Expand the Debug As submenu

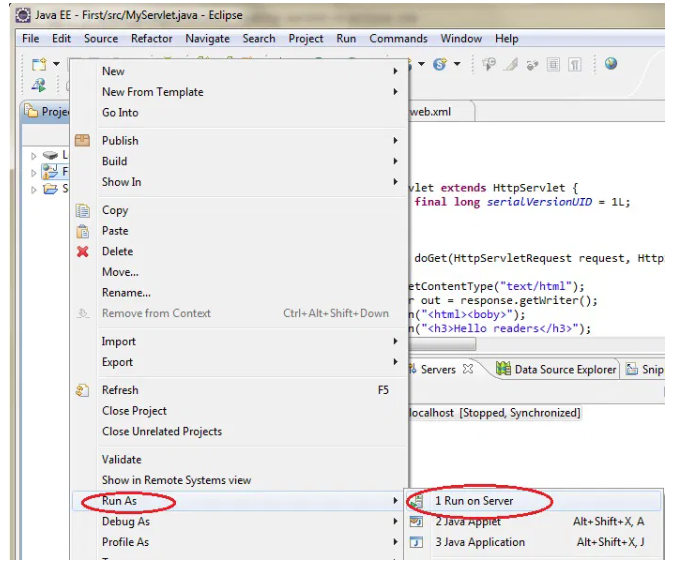point(125,522)
